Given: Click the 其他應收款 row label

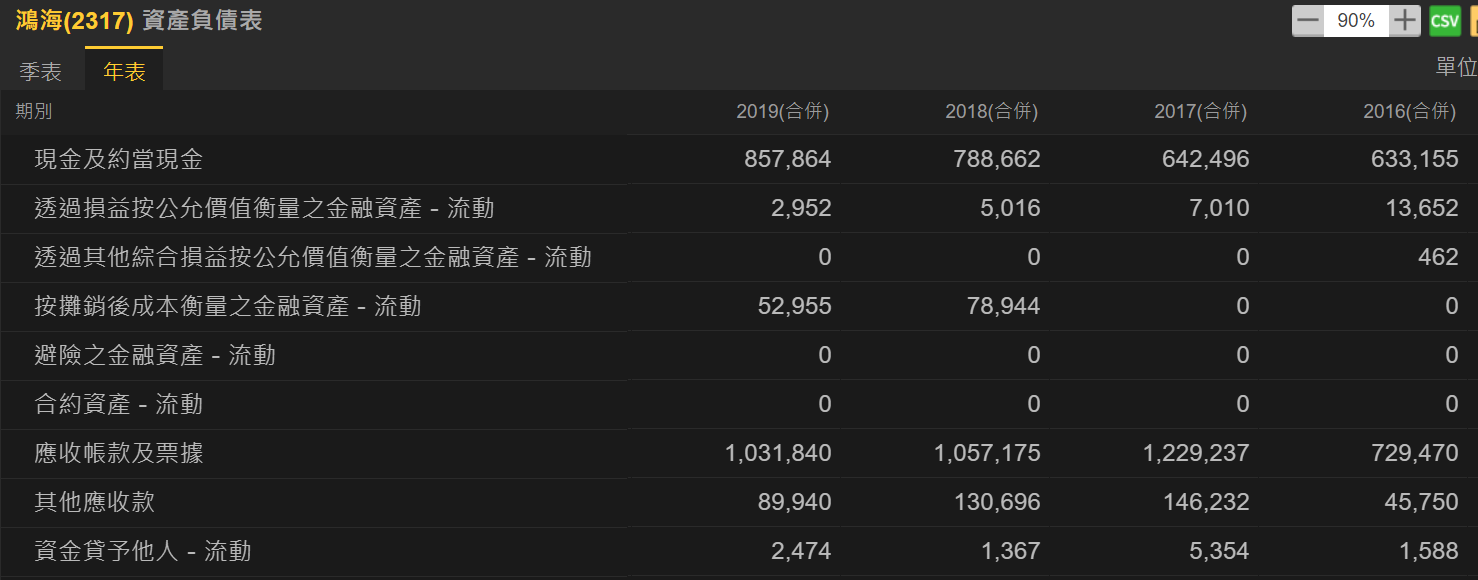Looking at the screenshot, I should pos(95,502).
